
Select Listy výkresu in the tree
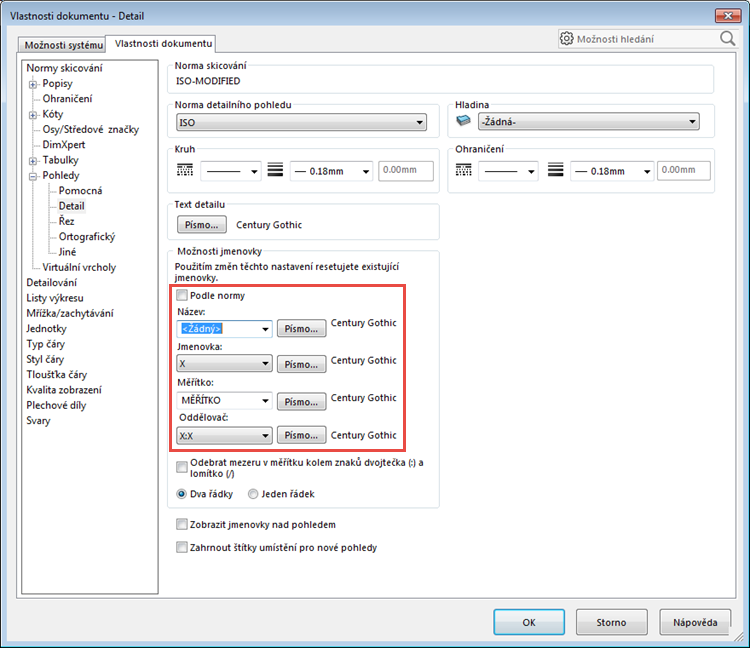tap(55, 297)
